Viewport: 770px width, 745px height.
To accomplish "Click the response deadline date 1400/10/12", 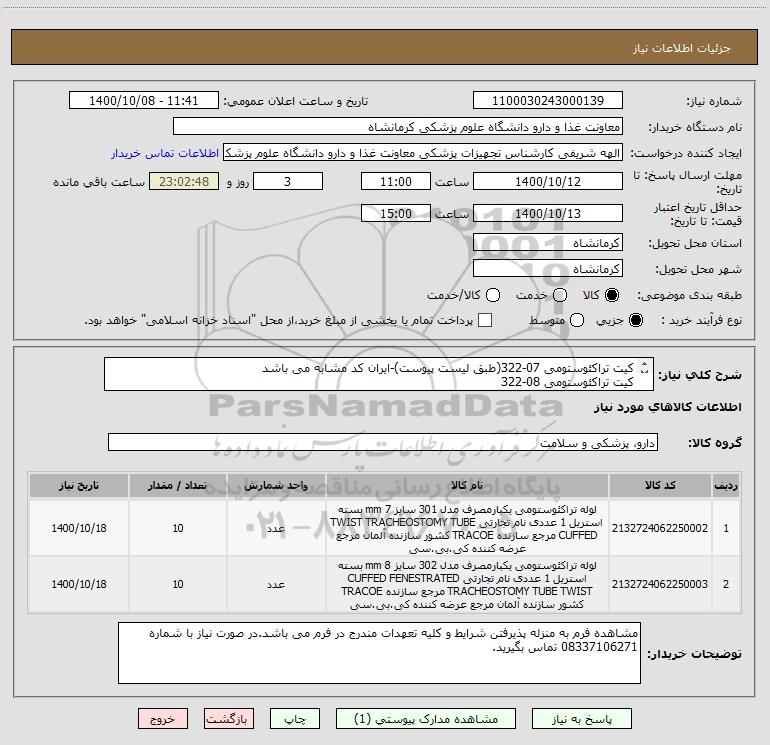I will (x=548, y=182).
